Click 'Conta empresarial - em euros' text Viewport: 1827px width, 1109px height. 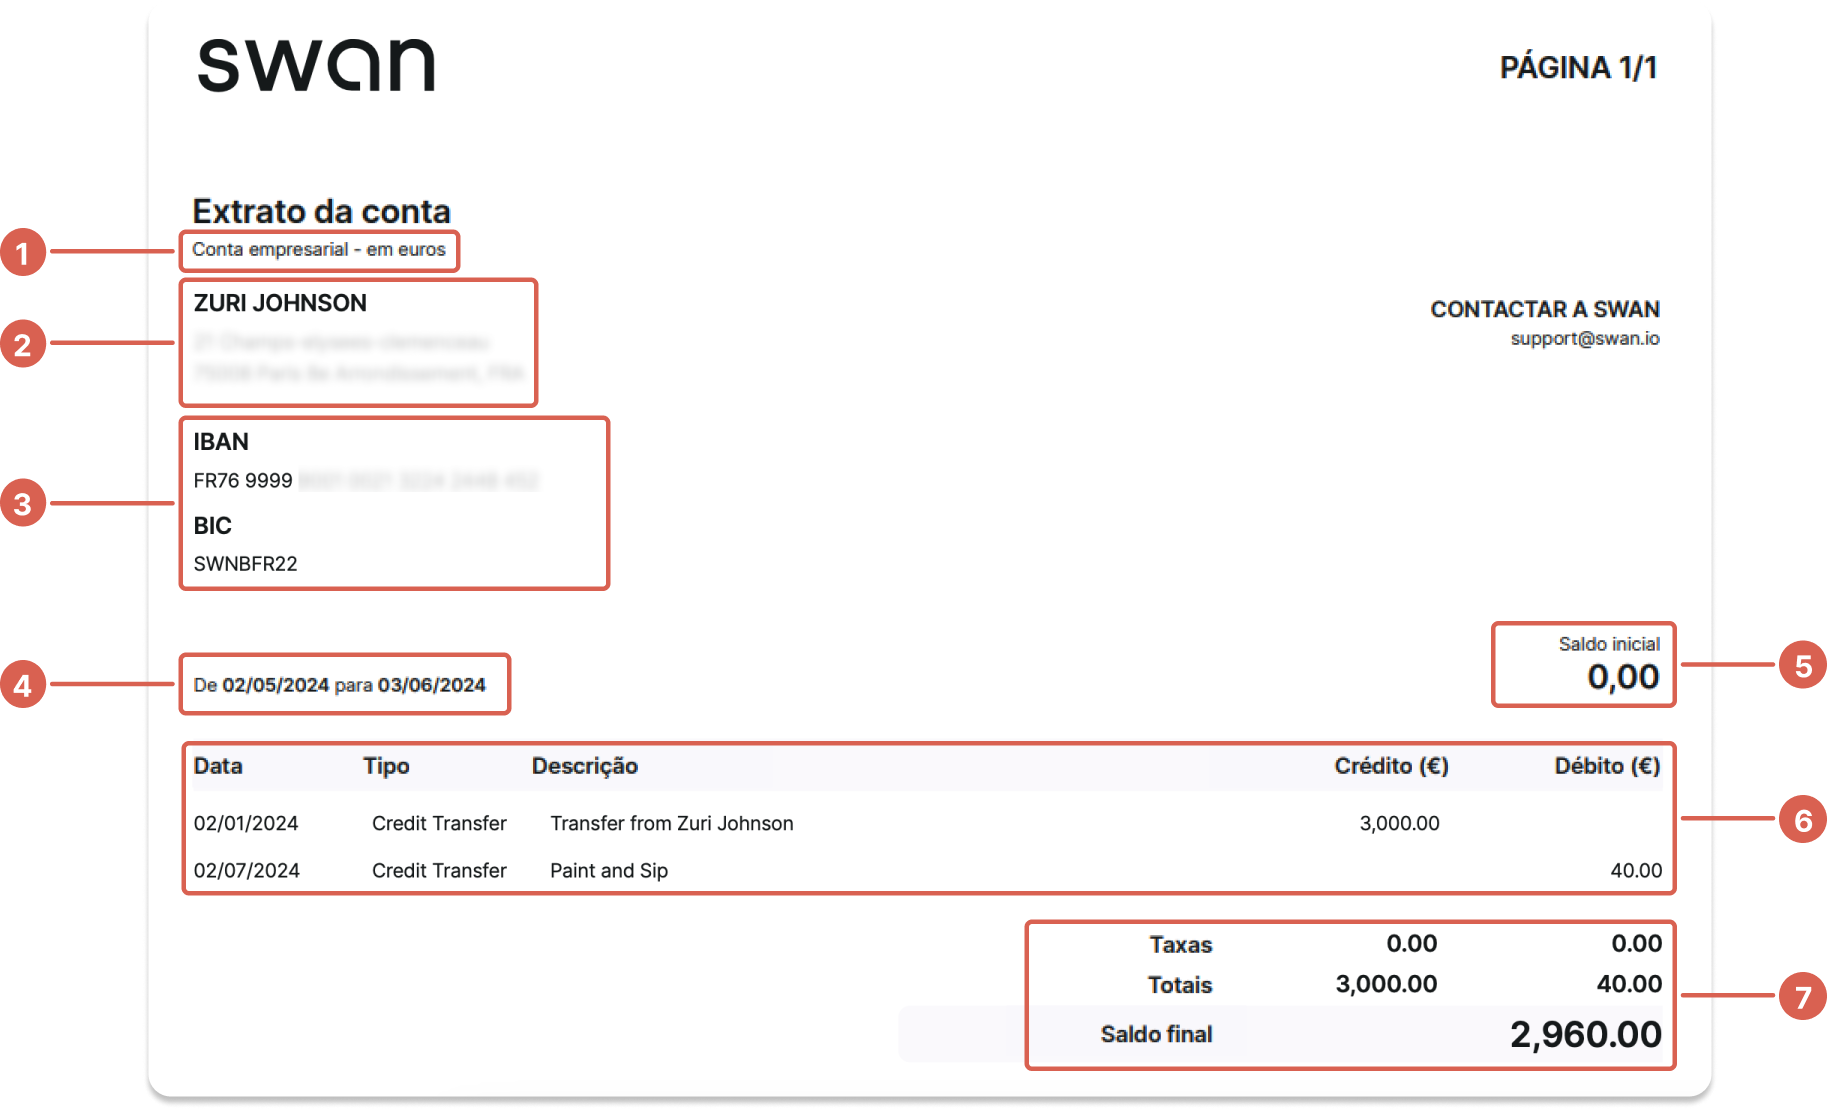point(318,249)
